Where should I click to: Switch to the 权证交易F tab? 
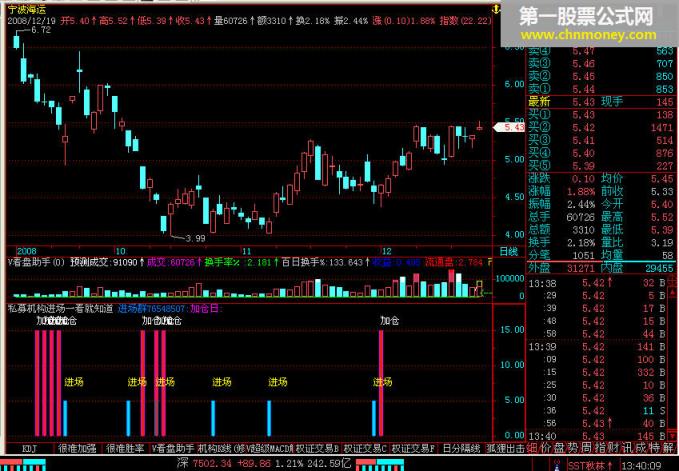tap(414, 448)
